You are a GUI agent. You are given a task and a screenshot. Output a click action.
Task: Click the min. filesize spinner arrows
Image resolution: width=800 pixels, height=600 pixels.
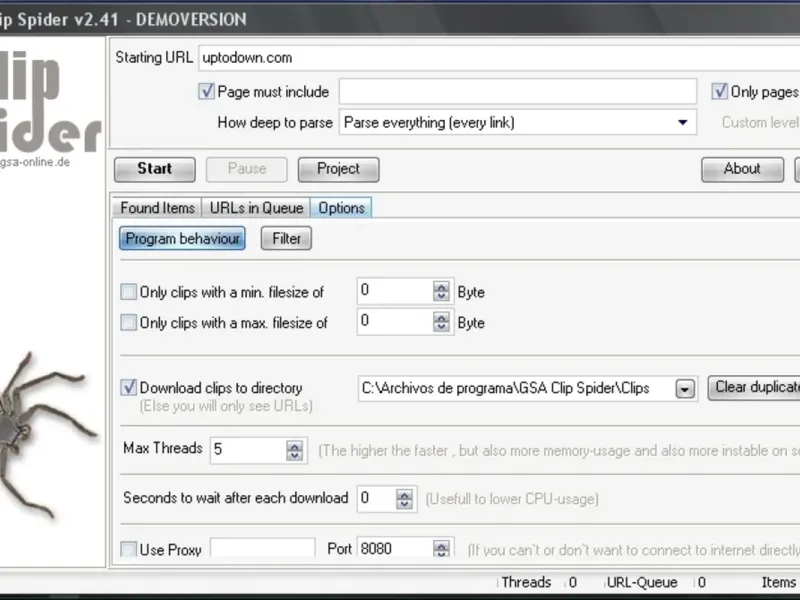point(441,292)
